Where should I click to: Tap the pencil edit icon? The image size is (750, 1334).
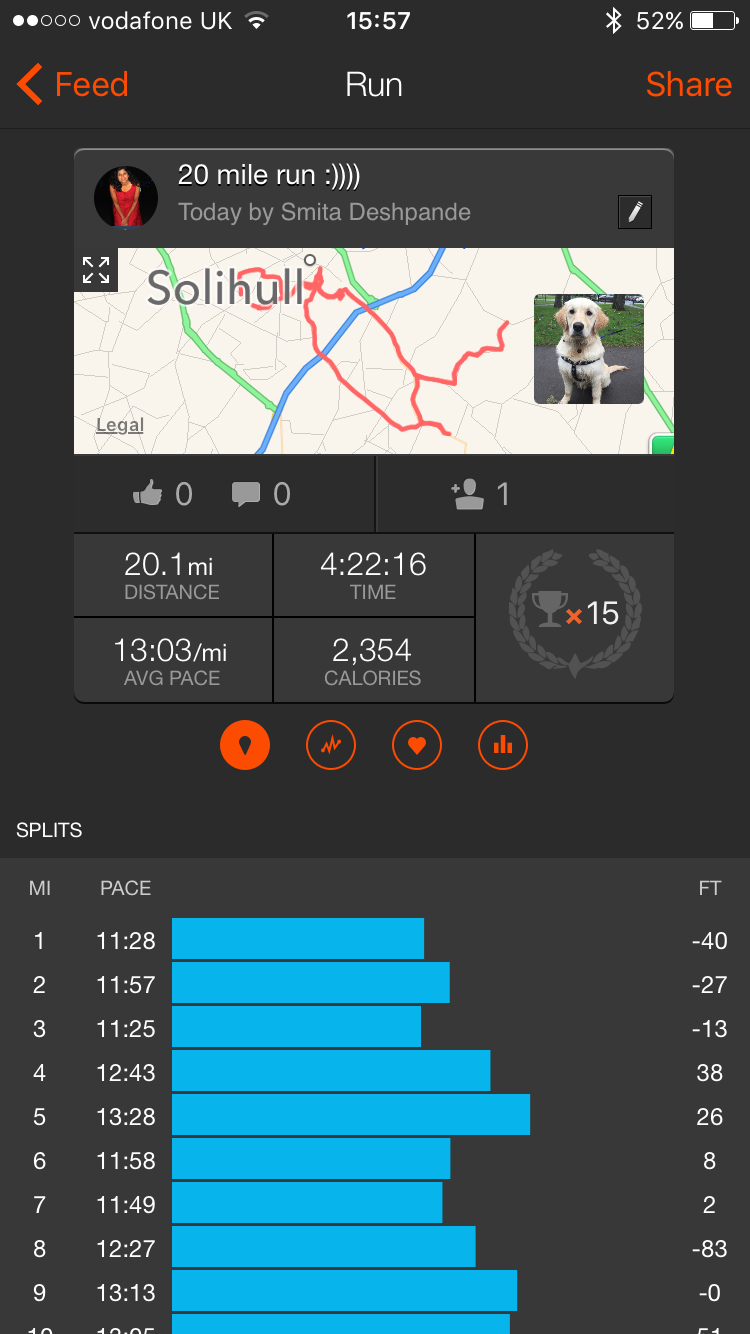pos(635,212)
